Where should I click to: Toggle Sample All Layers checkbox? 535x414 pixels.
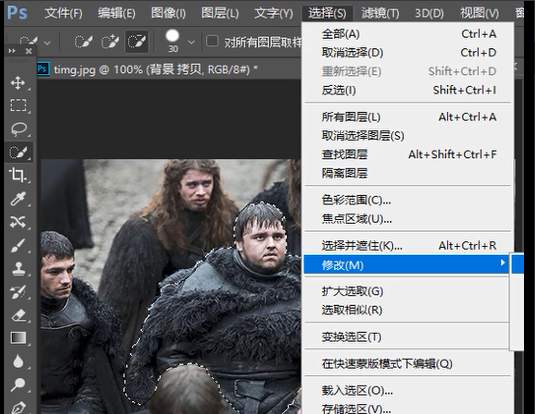(212, 41)
